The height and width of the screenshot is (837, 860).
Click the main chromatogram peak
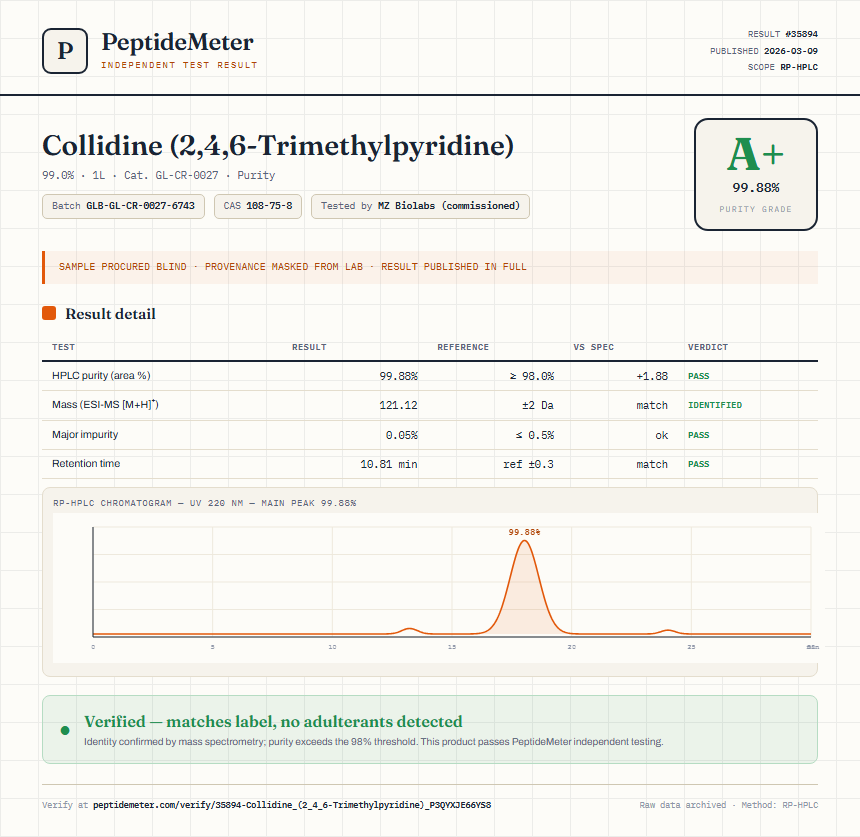[x=525, y=587]
